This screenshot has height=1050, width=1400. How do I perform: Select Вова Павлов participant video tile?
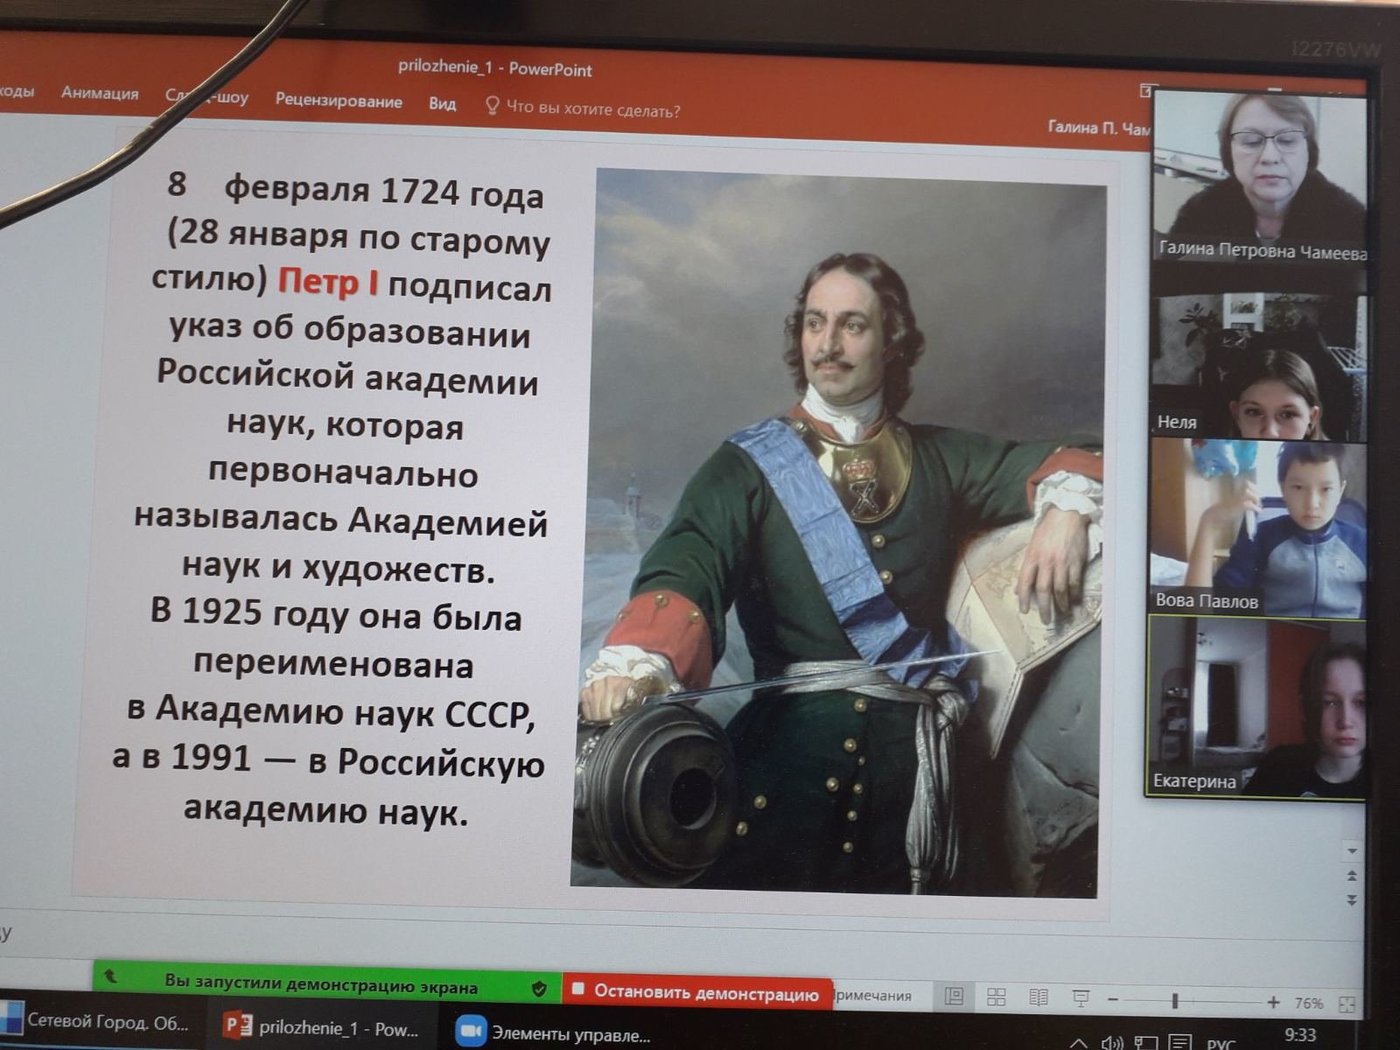pos(1257,527)
